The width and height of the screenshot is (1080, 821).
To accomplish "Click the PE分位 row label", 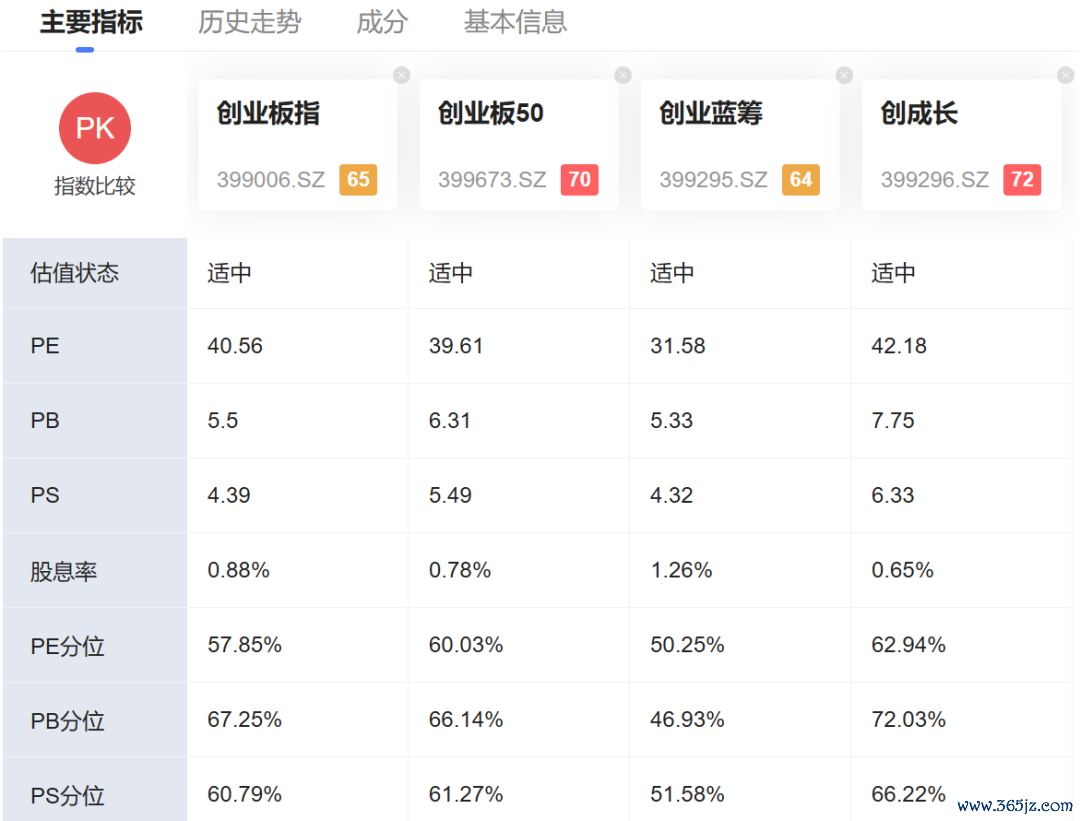I will [68, 646].
